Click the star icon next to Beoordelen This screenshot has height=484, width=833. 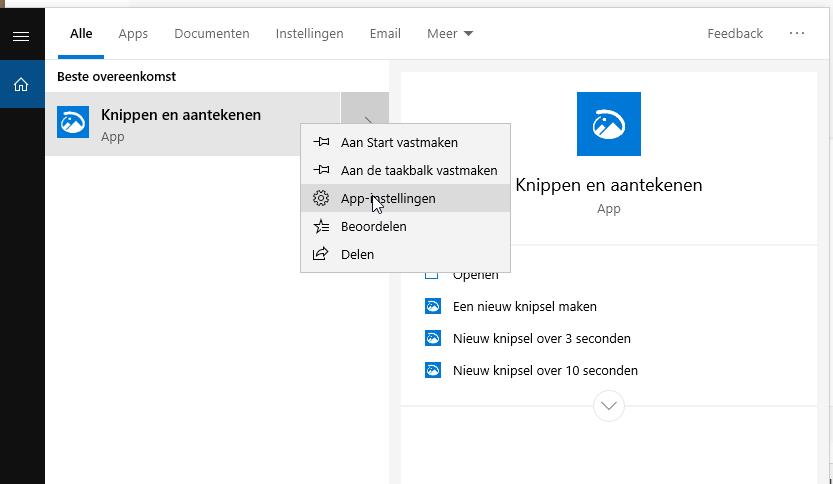[321, 226]
